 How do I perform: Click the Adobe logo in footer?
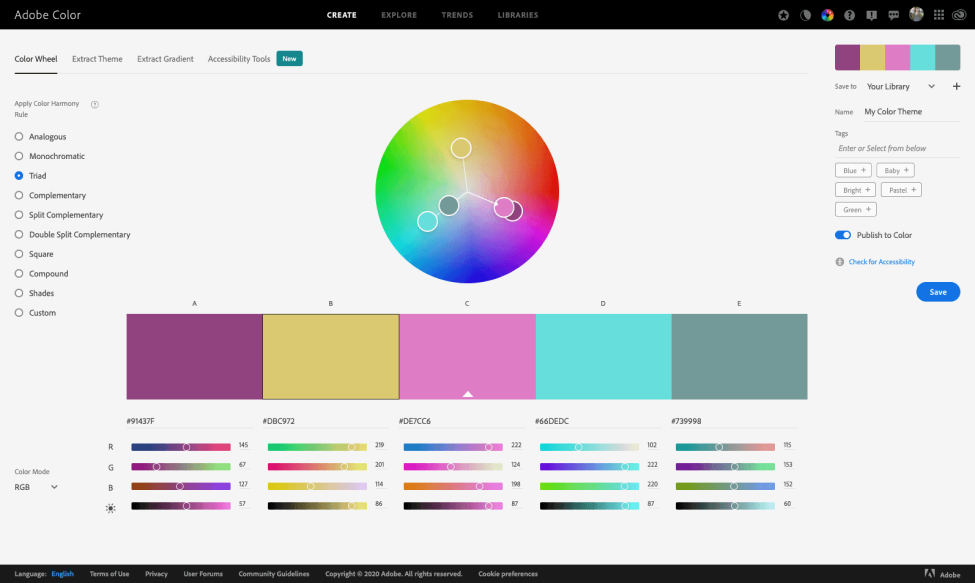click(942, 574)
